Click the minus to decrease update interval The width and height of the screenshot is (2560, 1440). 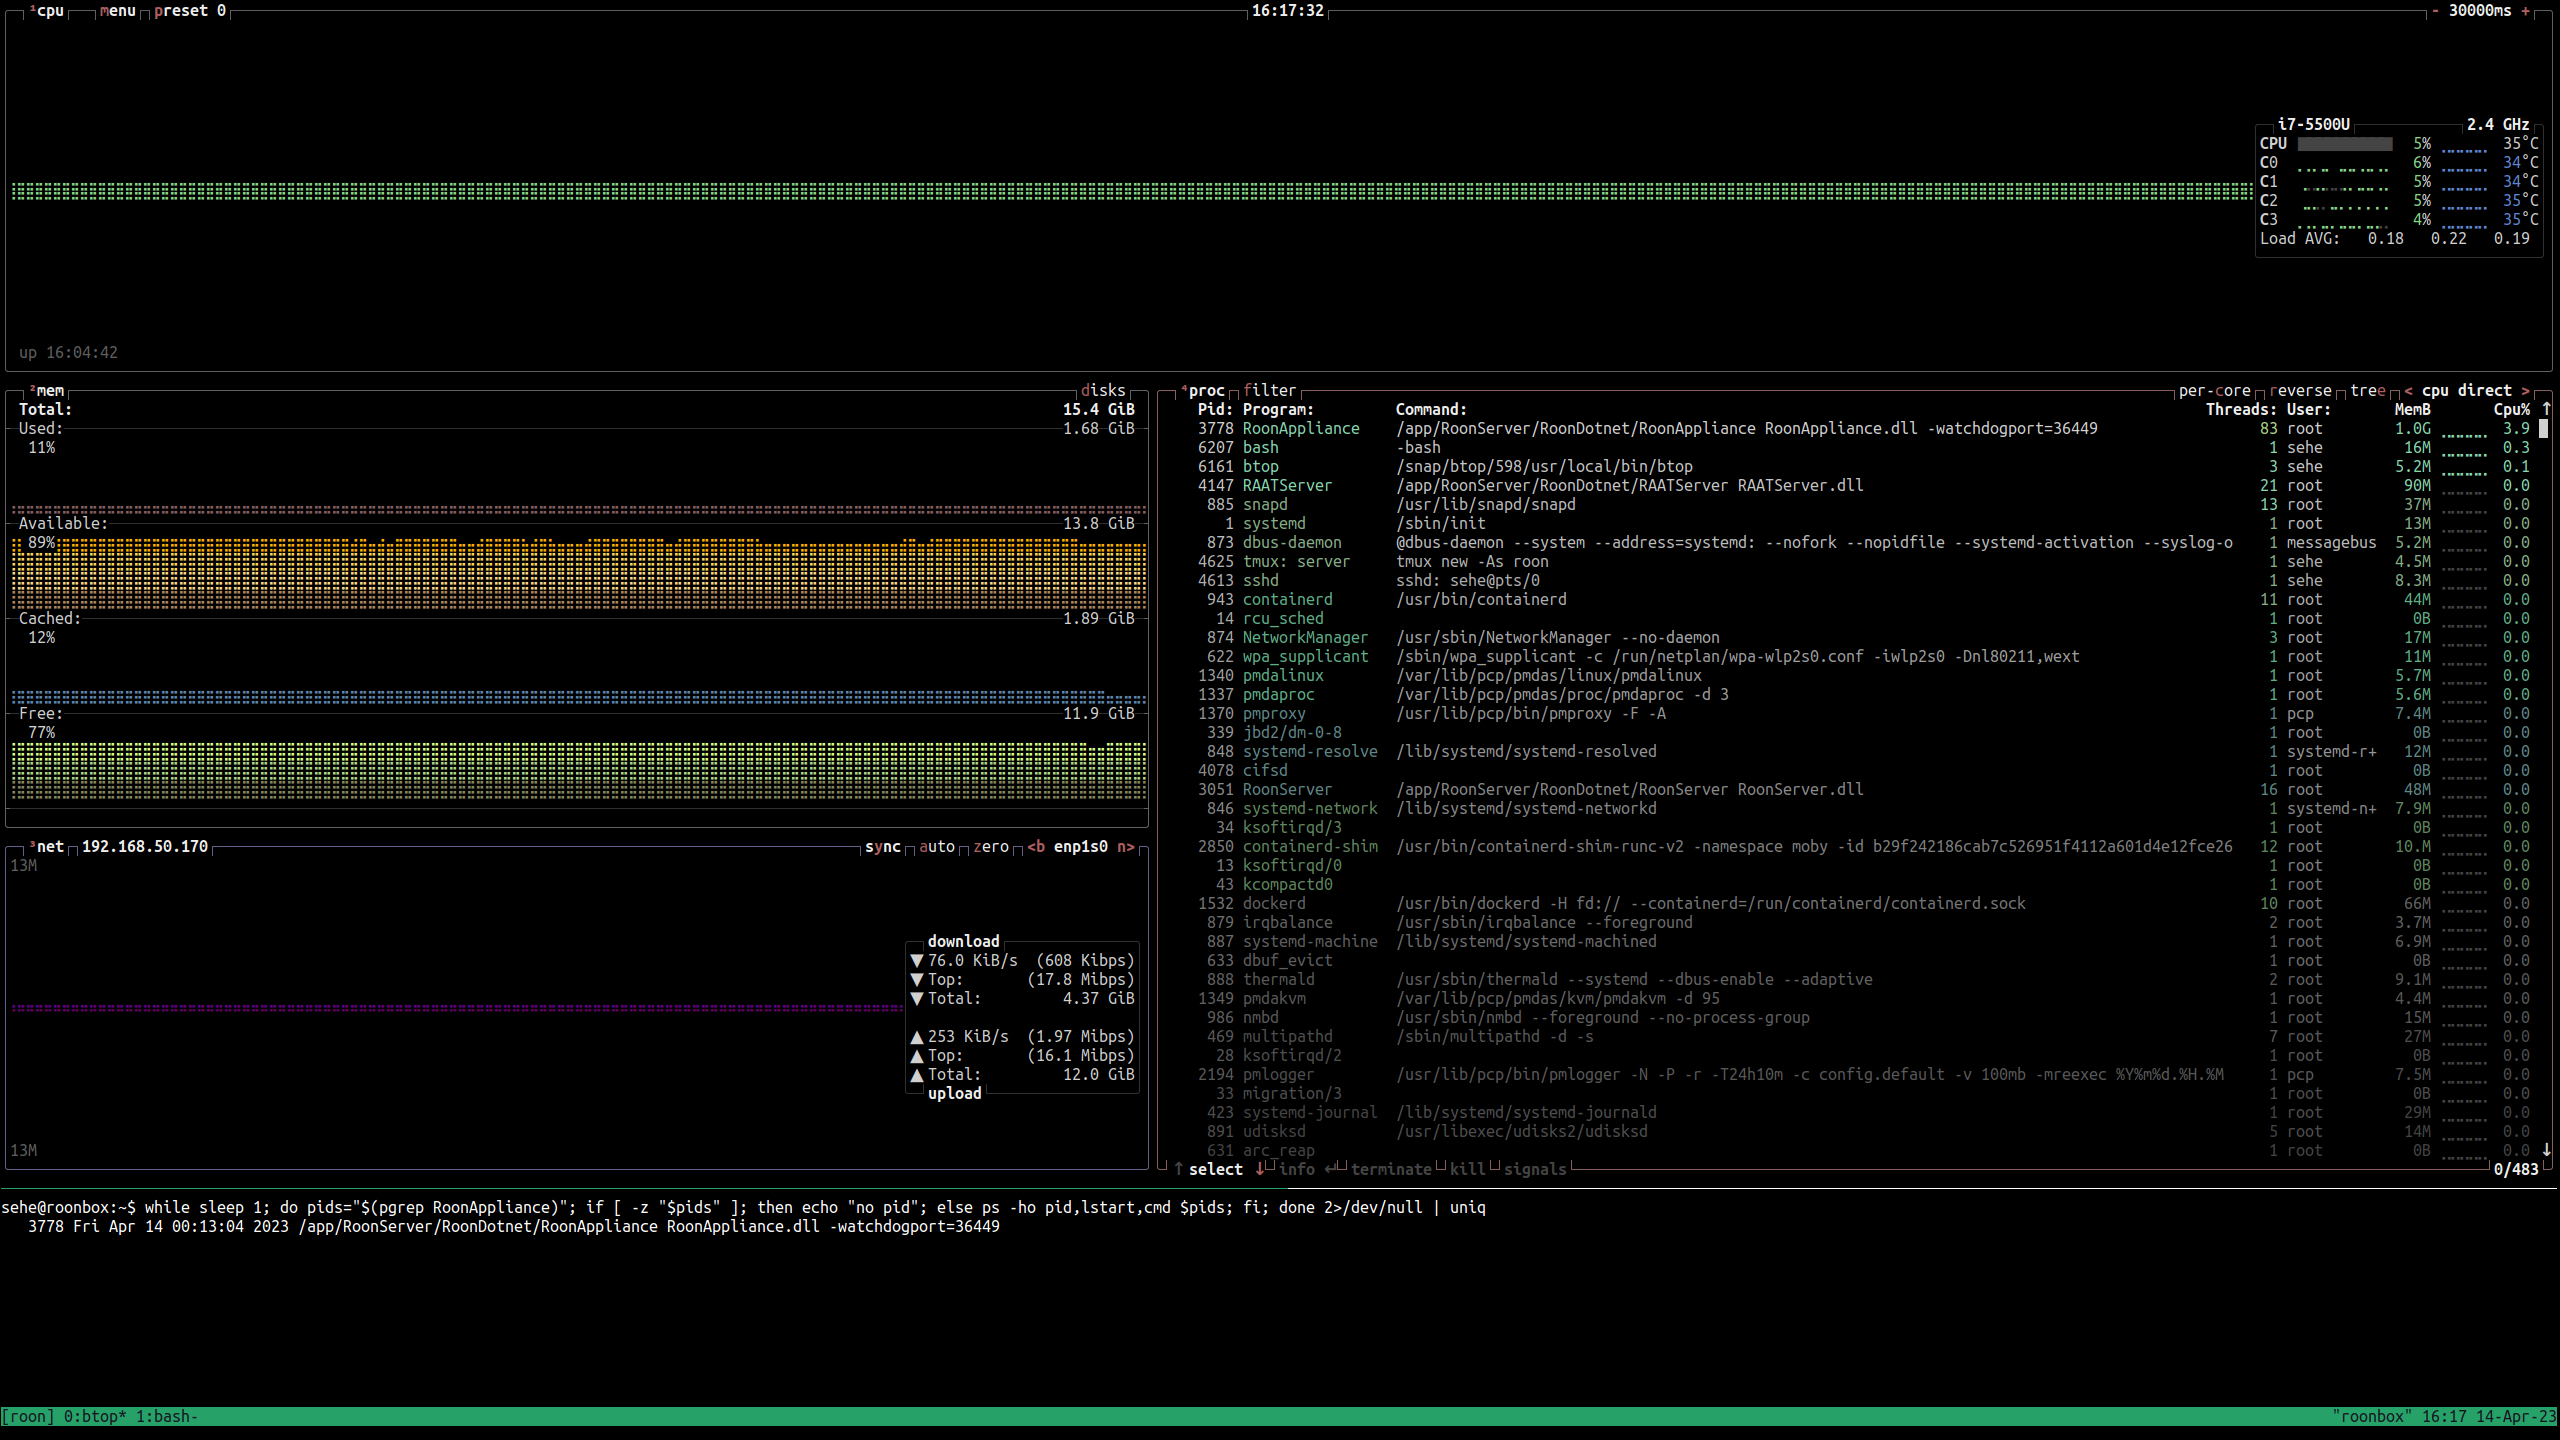tap(2435, 11)
